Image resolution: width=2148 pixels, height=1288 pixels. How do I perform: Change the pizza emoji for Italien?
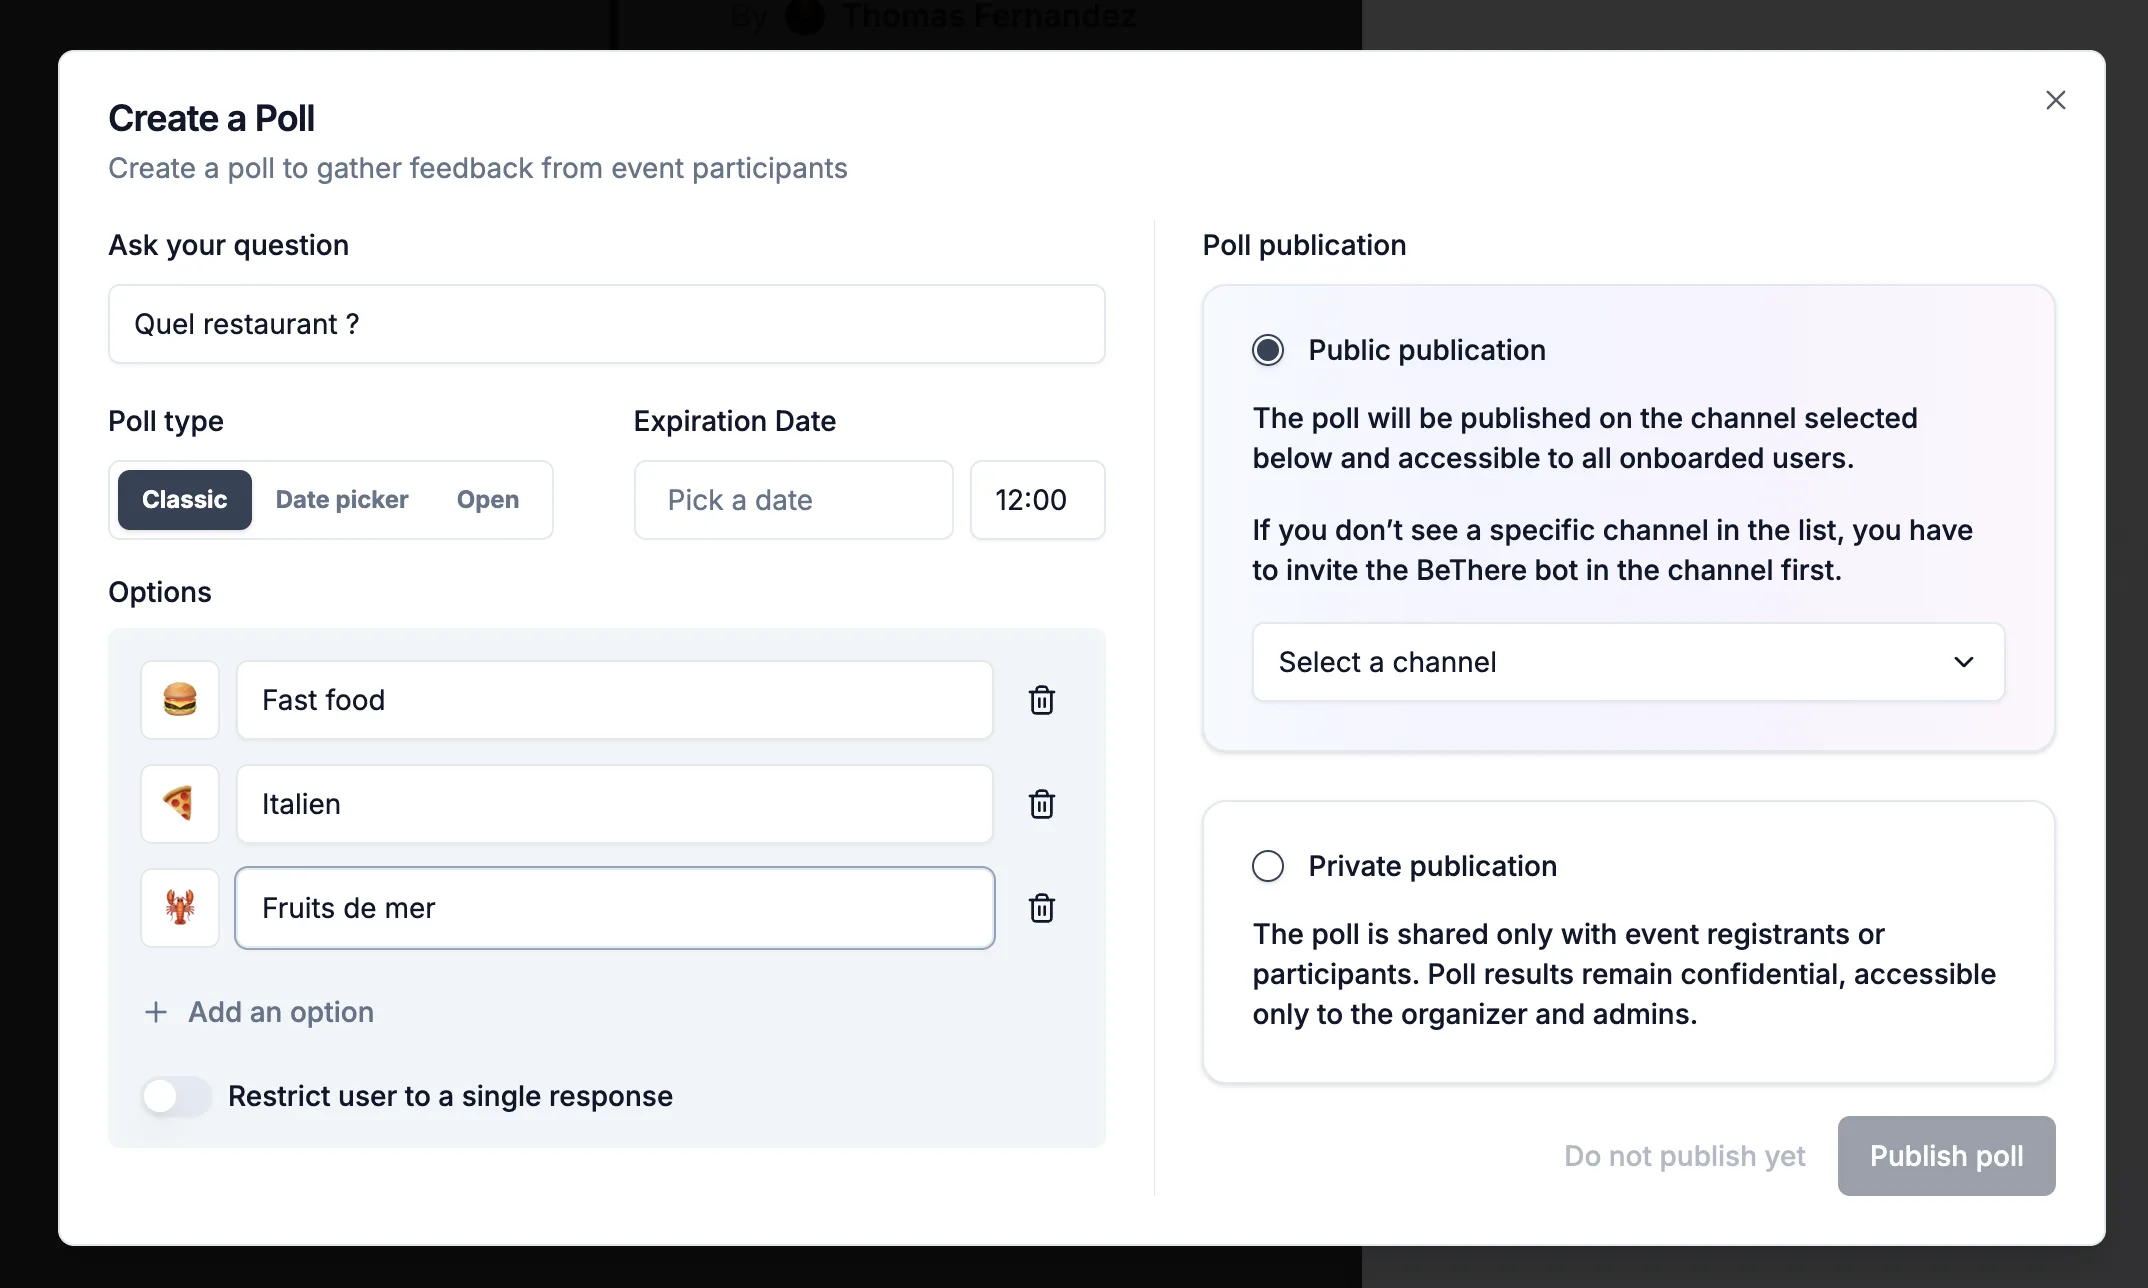[180, 804]
